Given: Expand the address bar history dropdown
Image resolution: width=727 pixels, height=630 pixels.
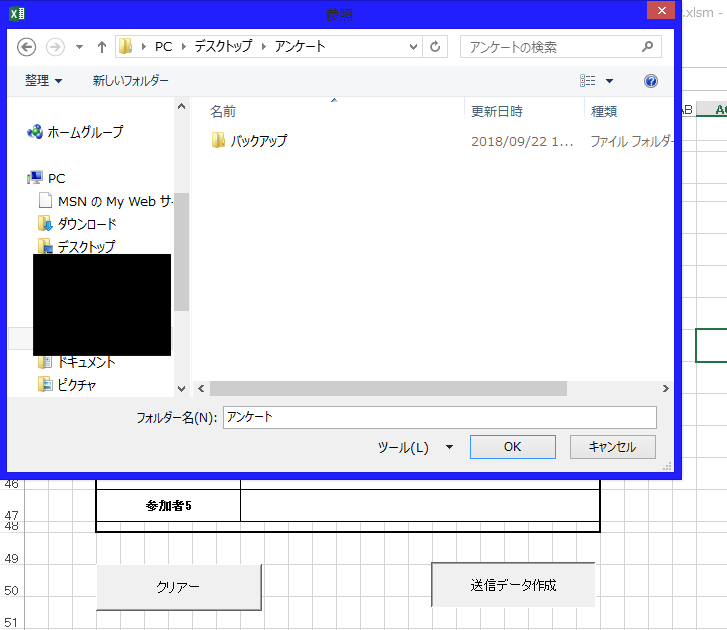Looking at the screenshot, I should coord(414,47).
